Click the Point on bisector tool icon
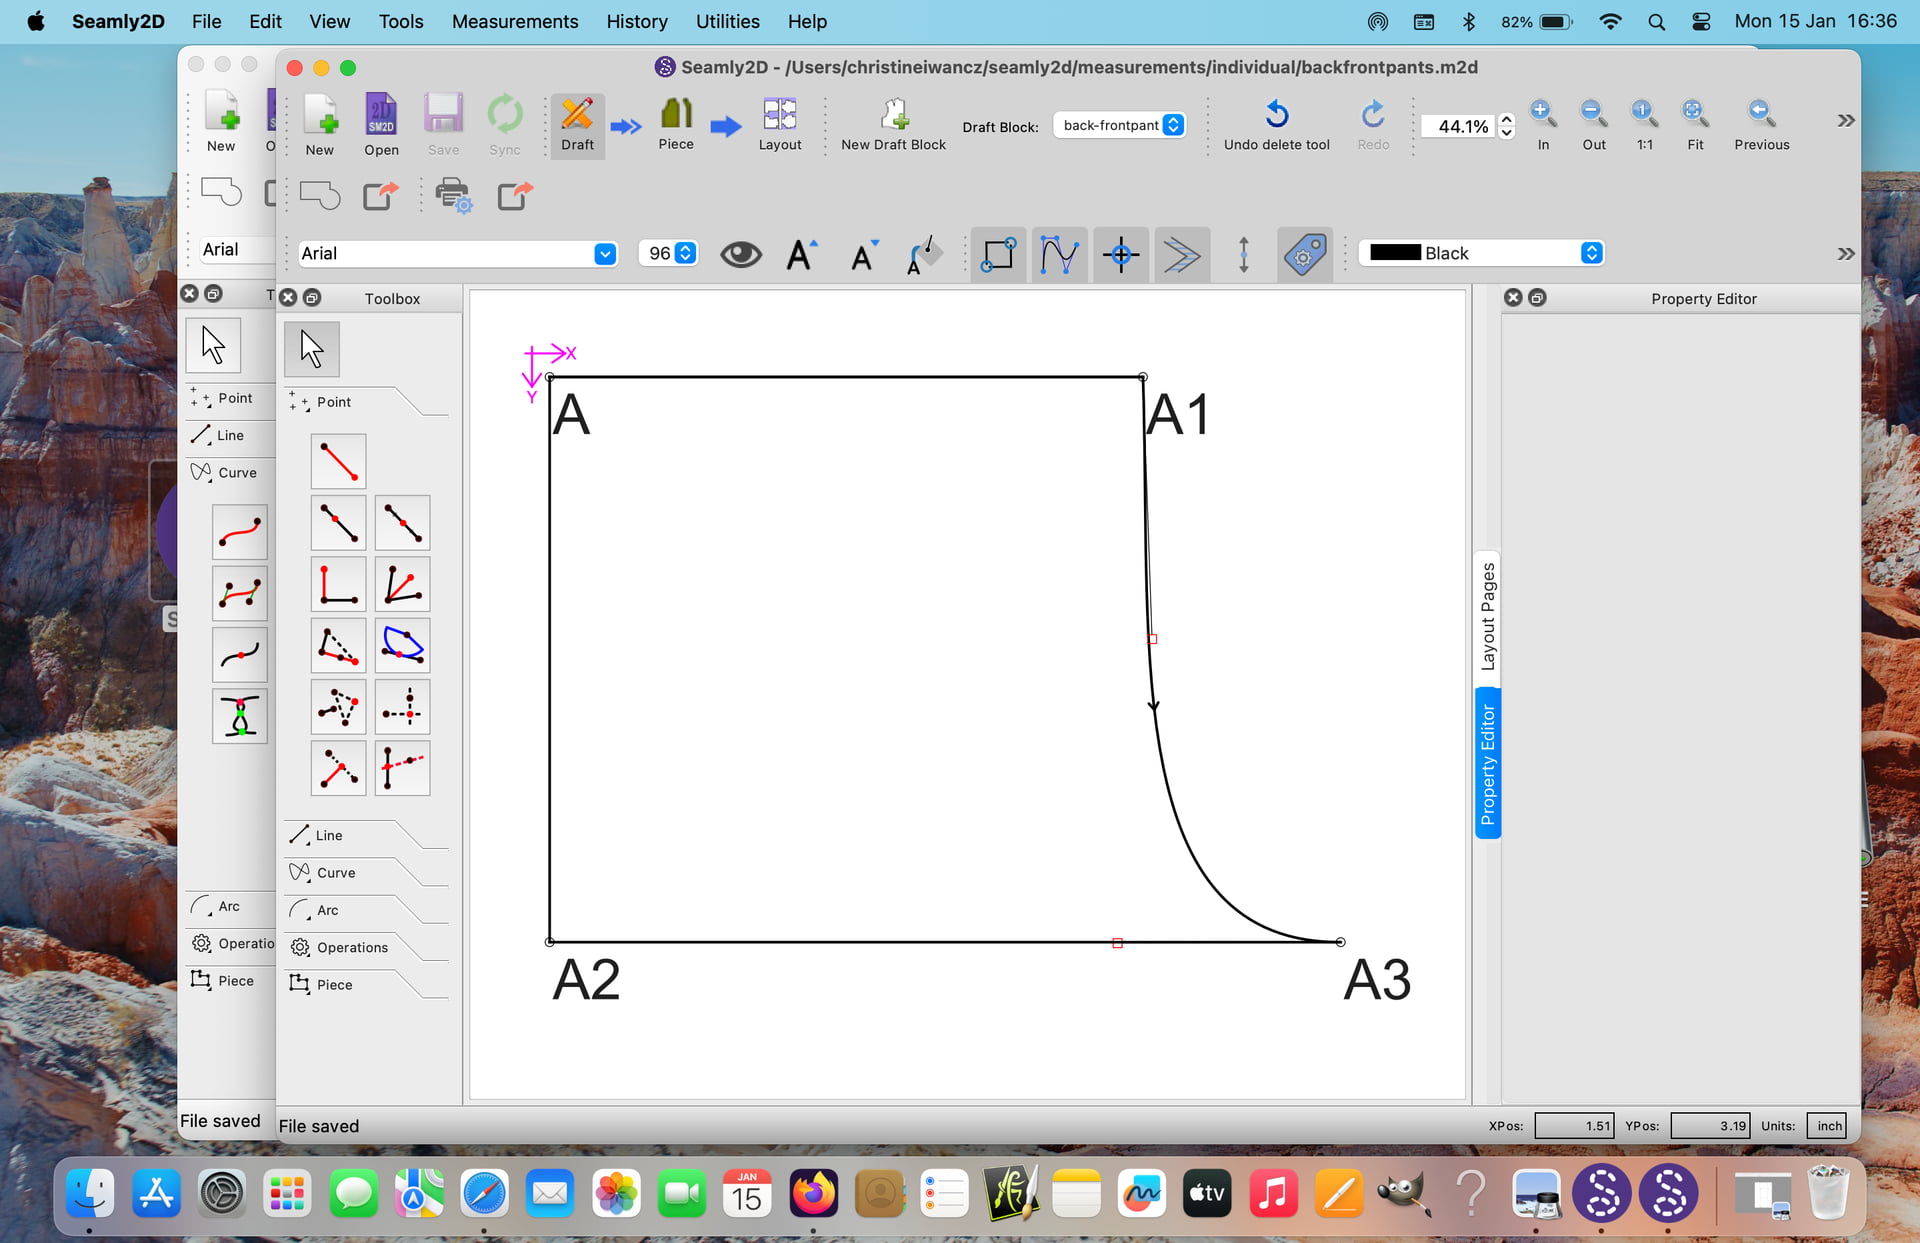Image resolution: width=1920 pixels, height=1243 pixels. click(402, 585)
